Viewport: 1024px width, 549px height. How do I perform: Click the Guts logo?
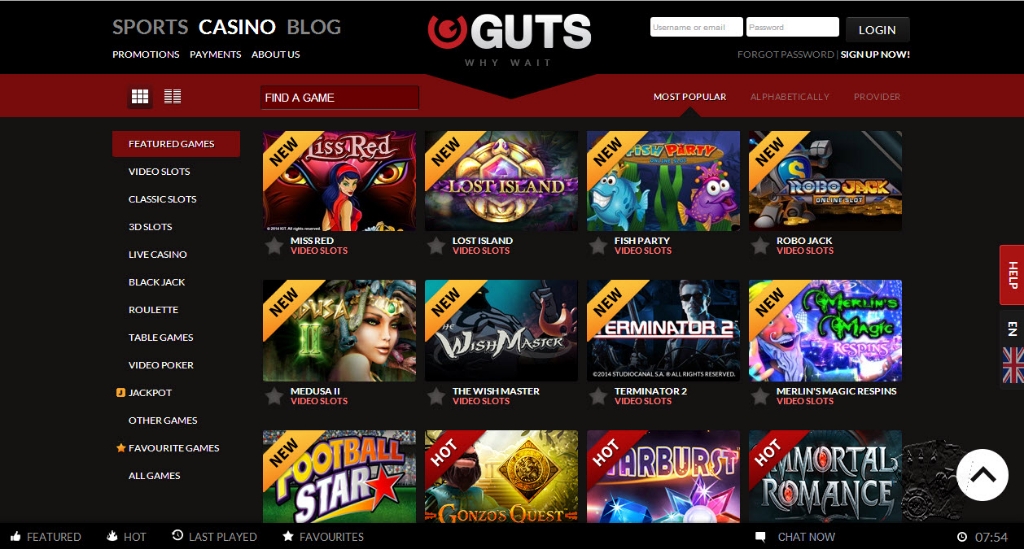510,33
